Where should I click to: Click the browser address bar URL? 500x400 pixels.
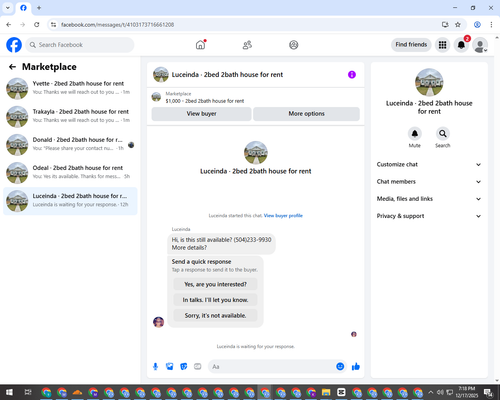(117, 25)
